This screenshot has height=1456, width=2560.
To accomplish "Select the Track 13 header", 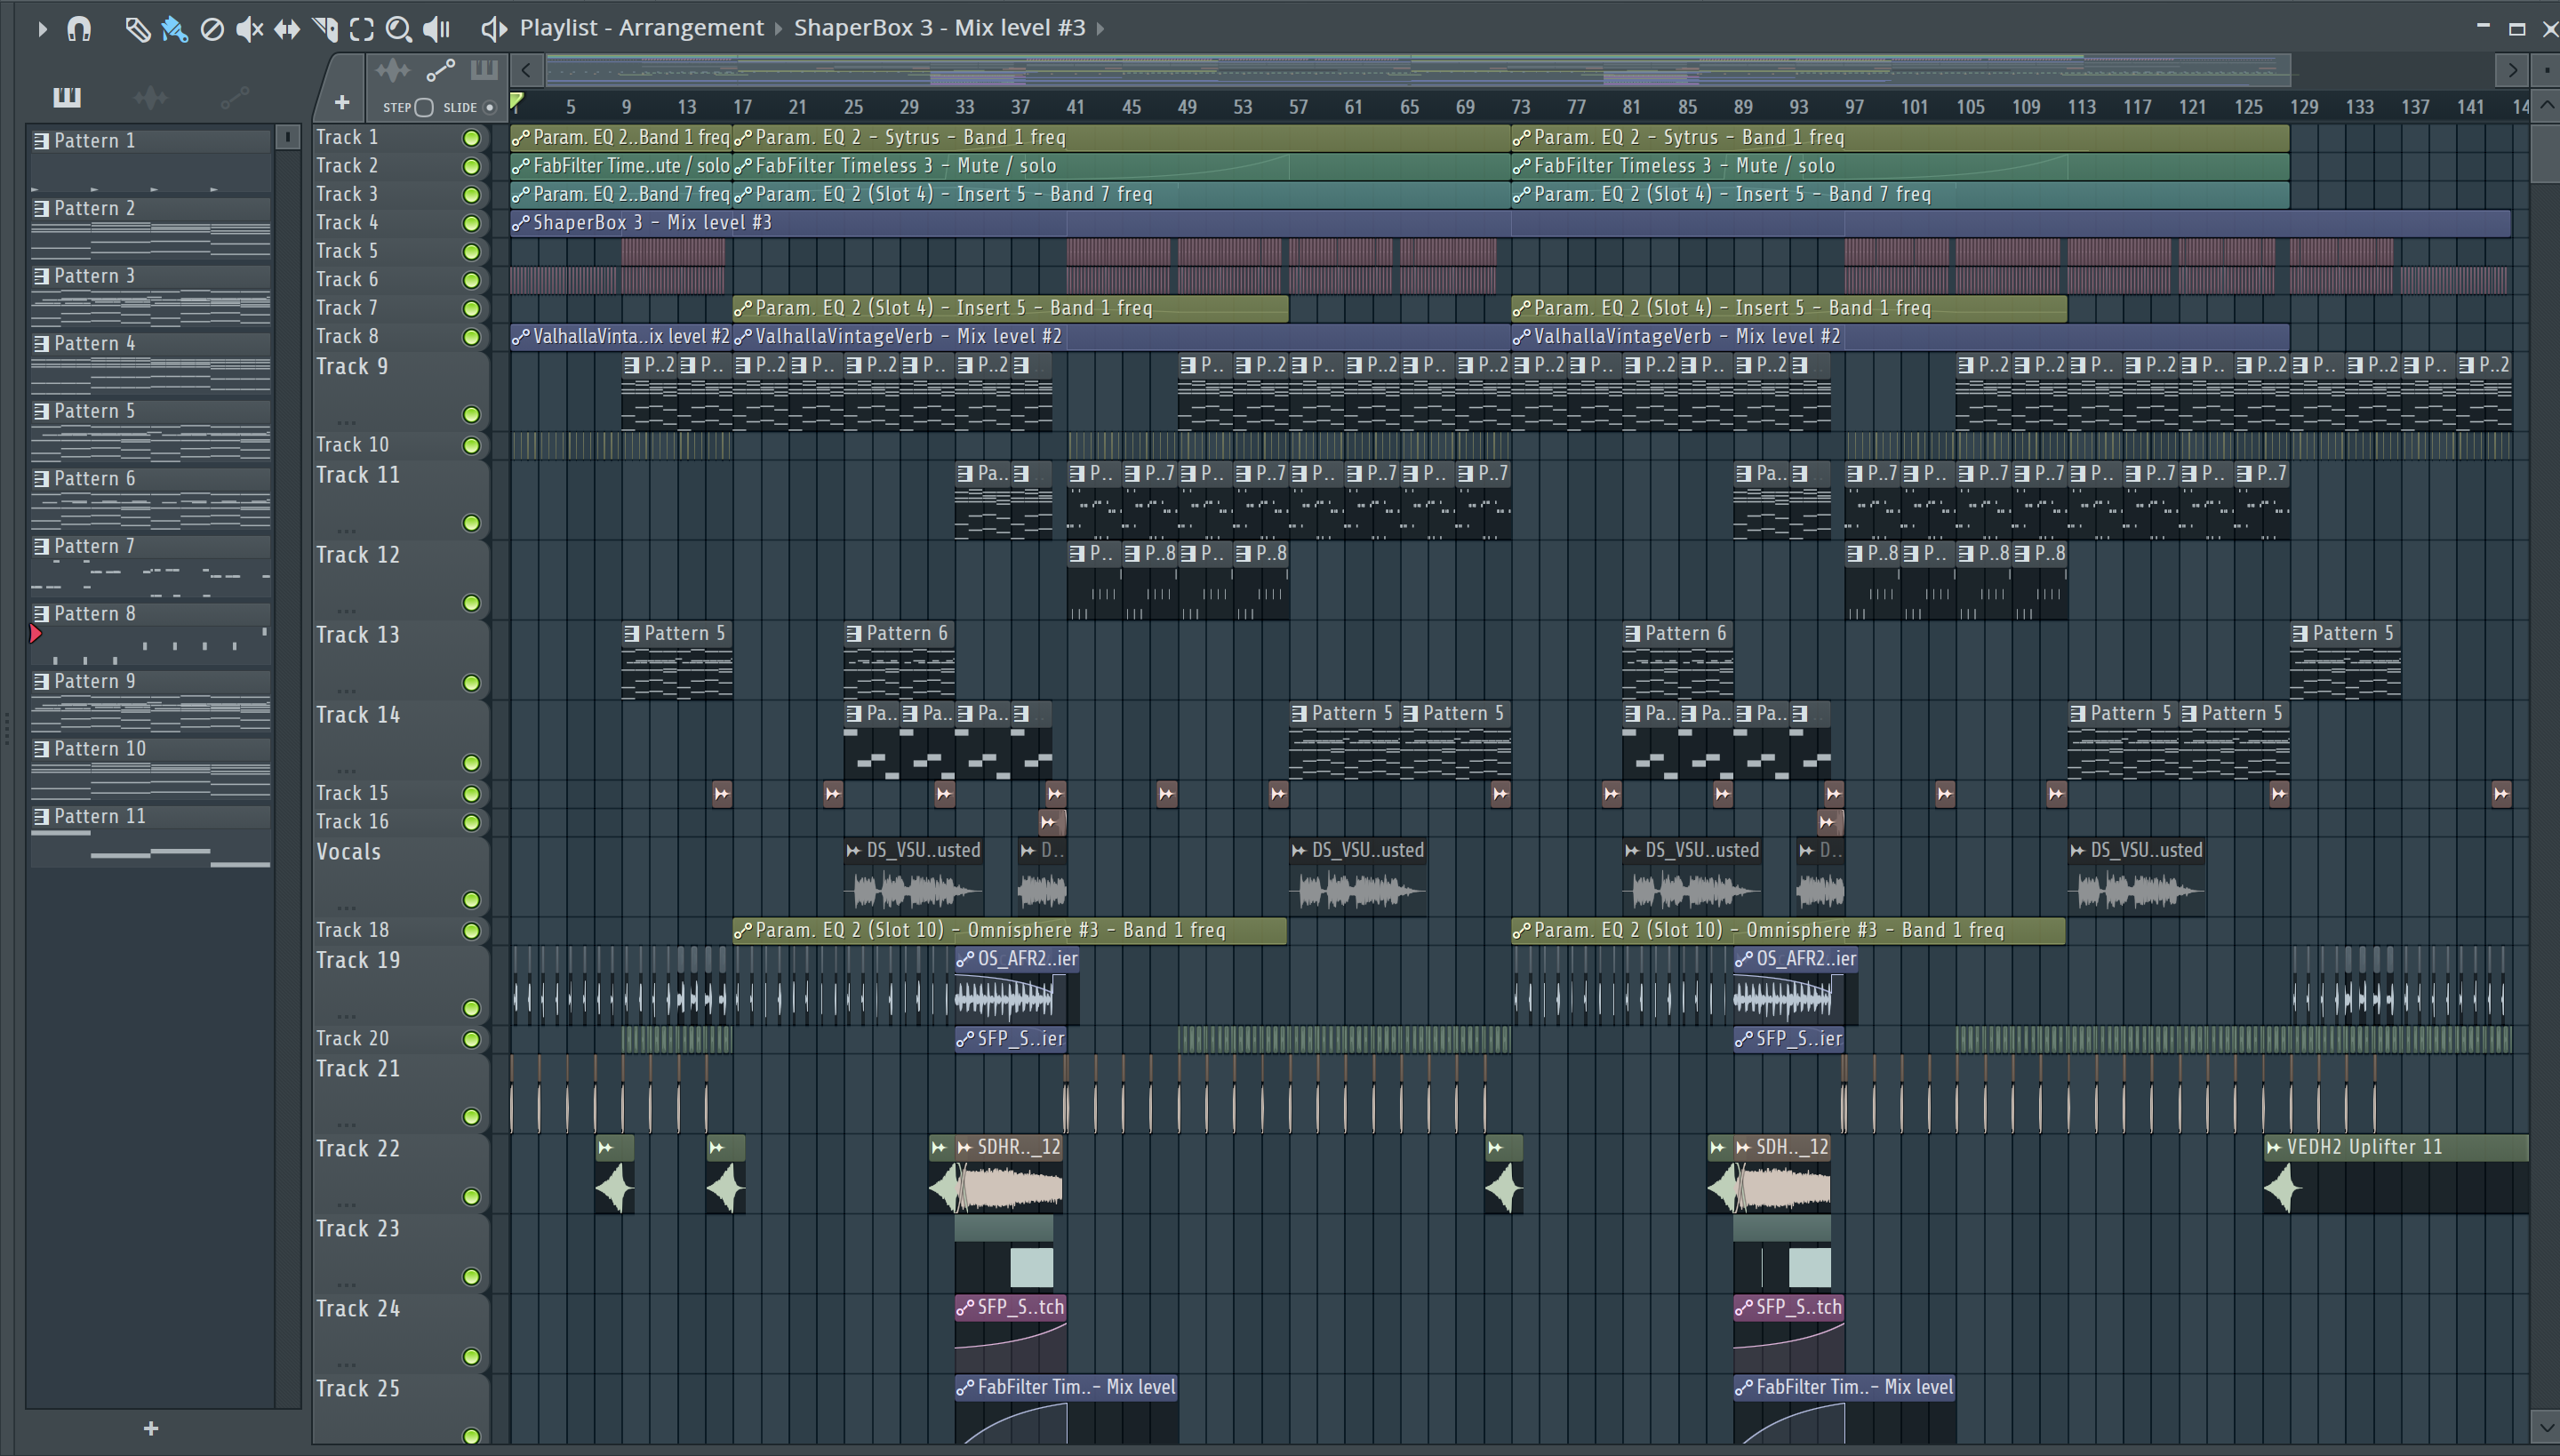I will (400, 660).
